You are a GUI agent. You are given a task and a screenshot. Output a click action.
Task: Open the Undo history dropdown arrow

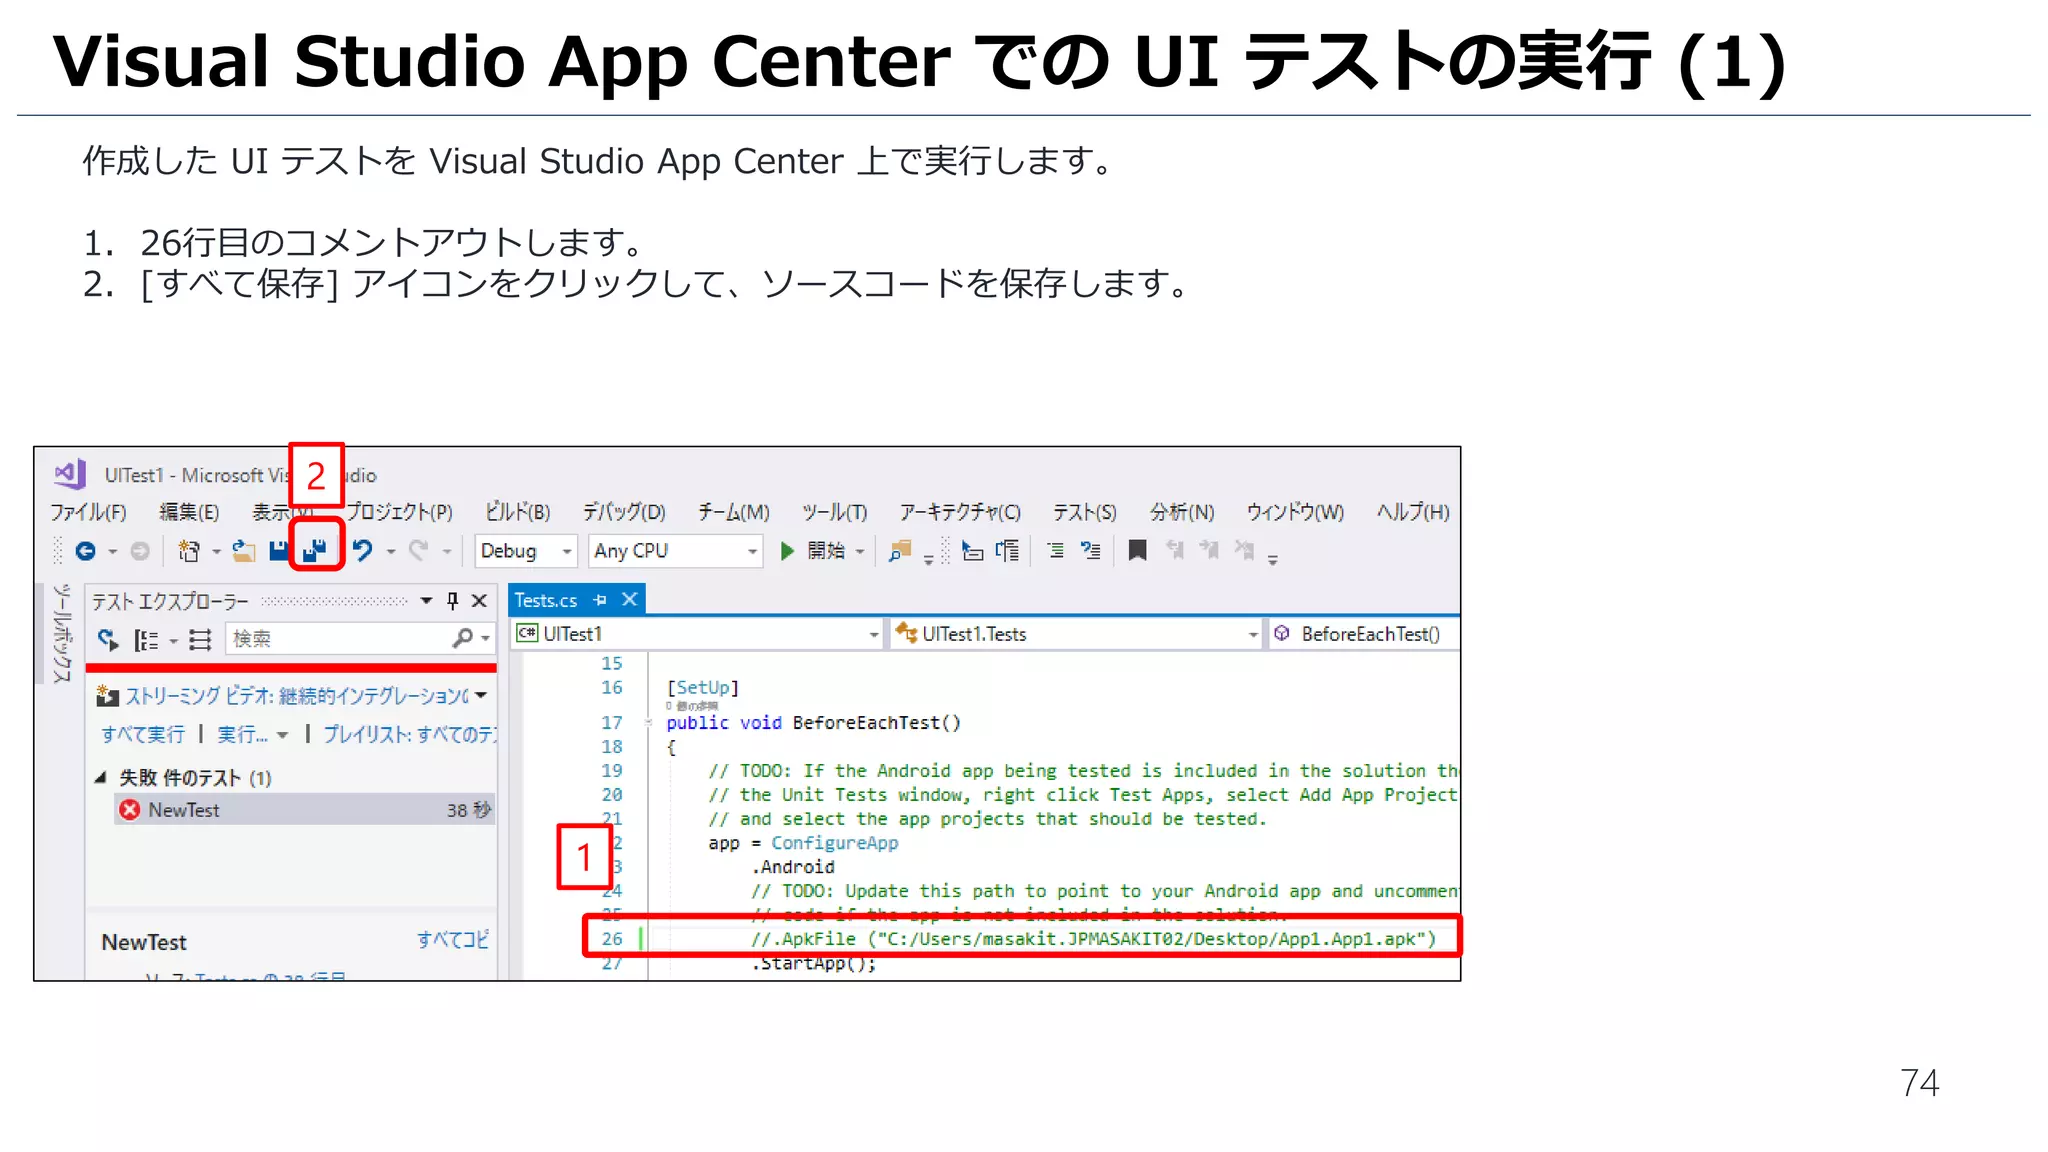coord(391,552)
